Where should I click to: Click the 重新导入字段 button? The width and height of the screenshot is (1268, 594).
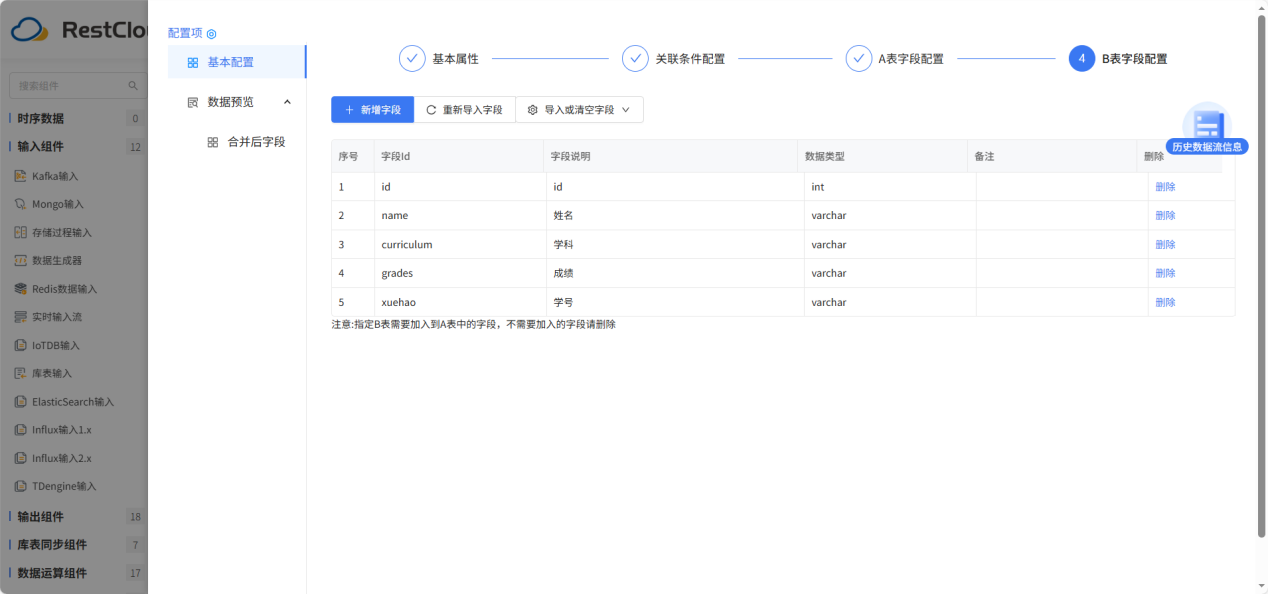click(465, 110)
